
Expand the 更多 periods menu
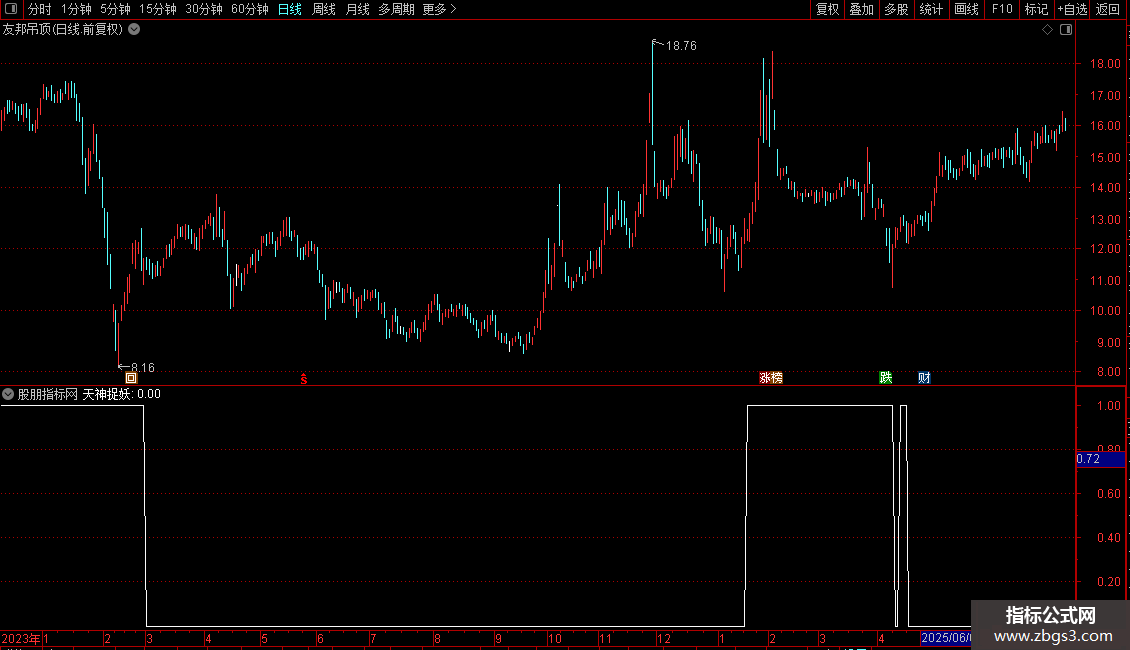(440, 9)
